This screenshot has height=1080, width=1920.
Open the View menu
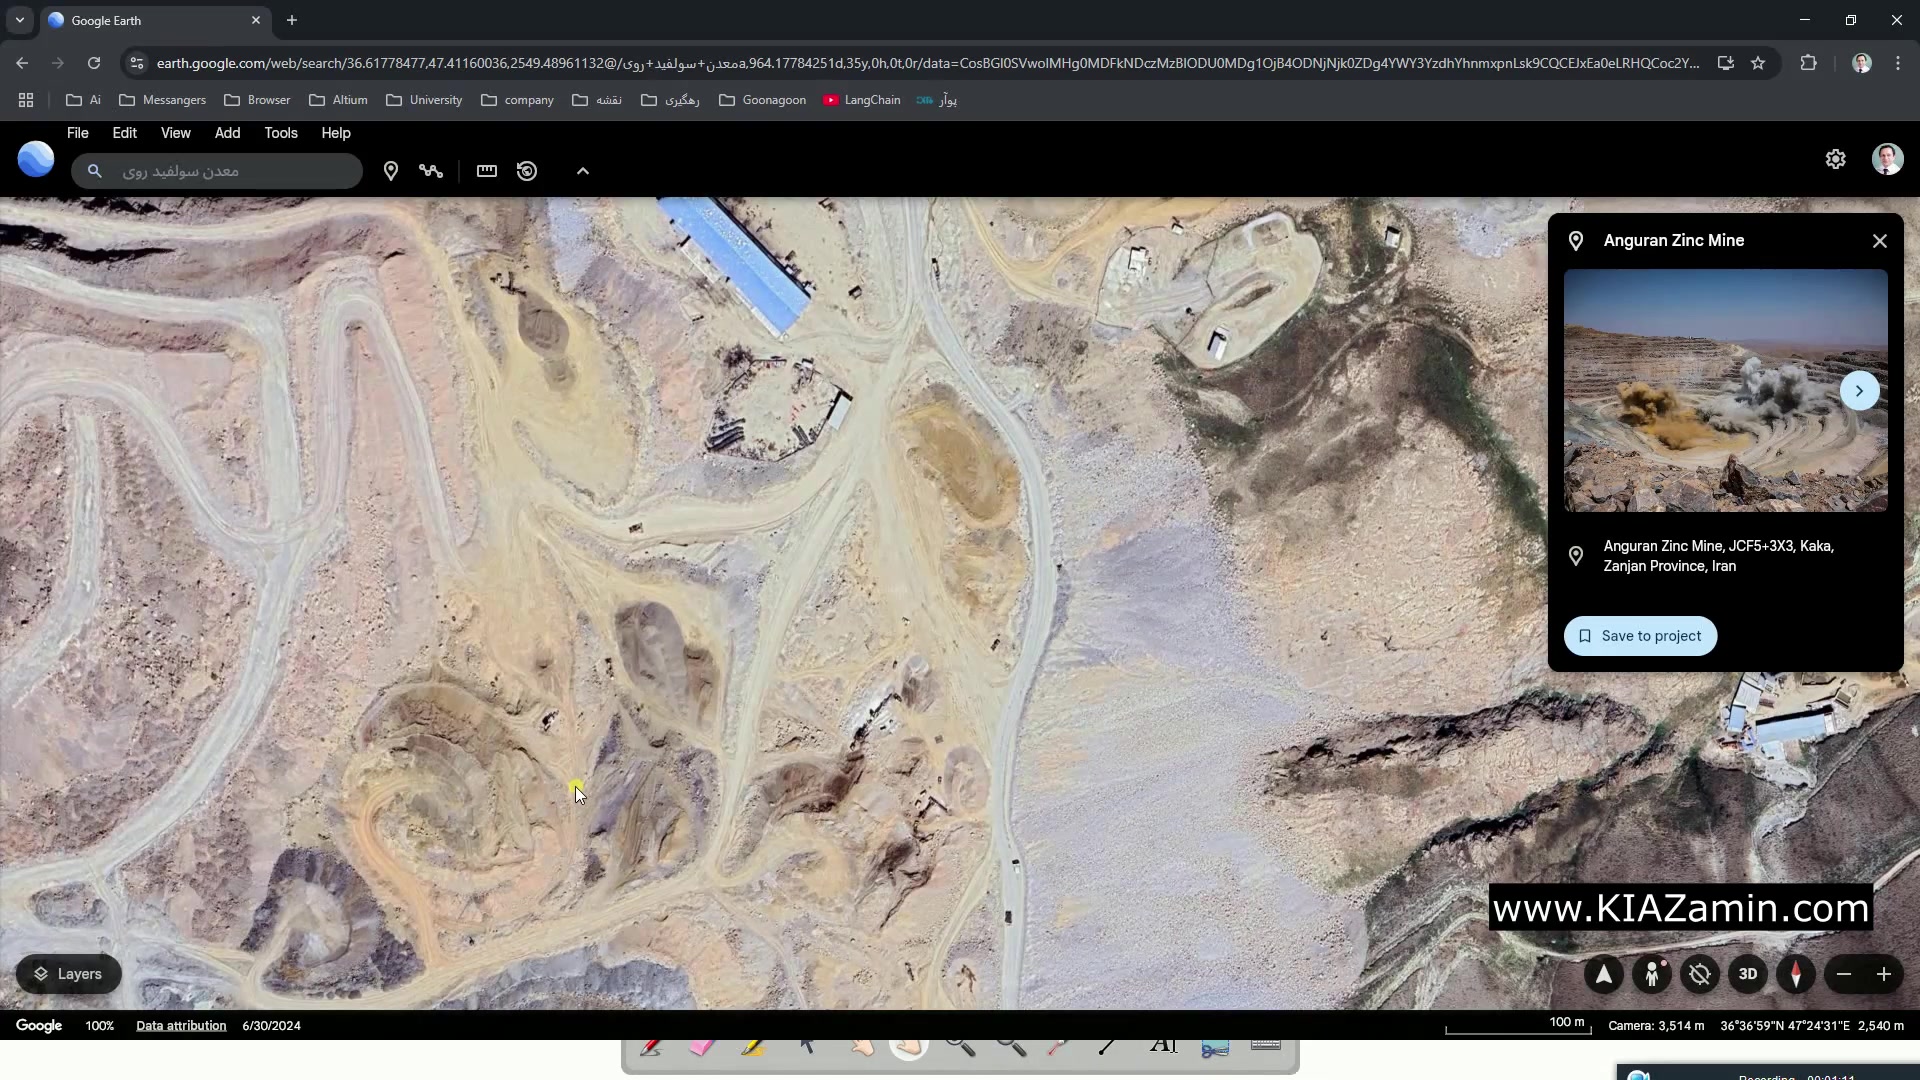pyautogui.click(x=175, y=133)
